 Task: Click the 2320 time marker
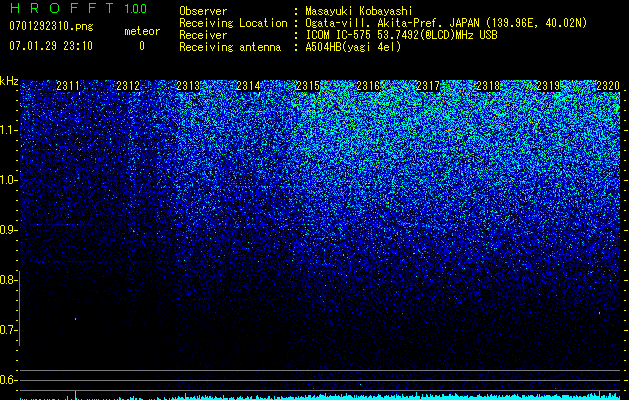coord(608,86)
